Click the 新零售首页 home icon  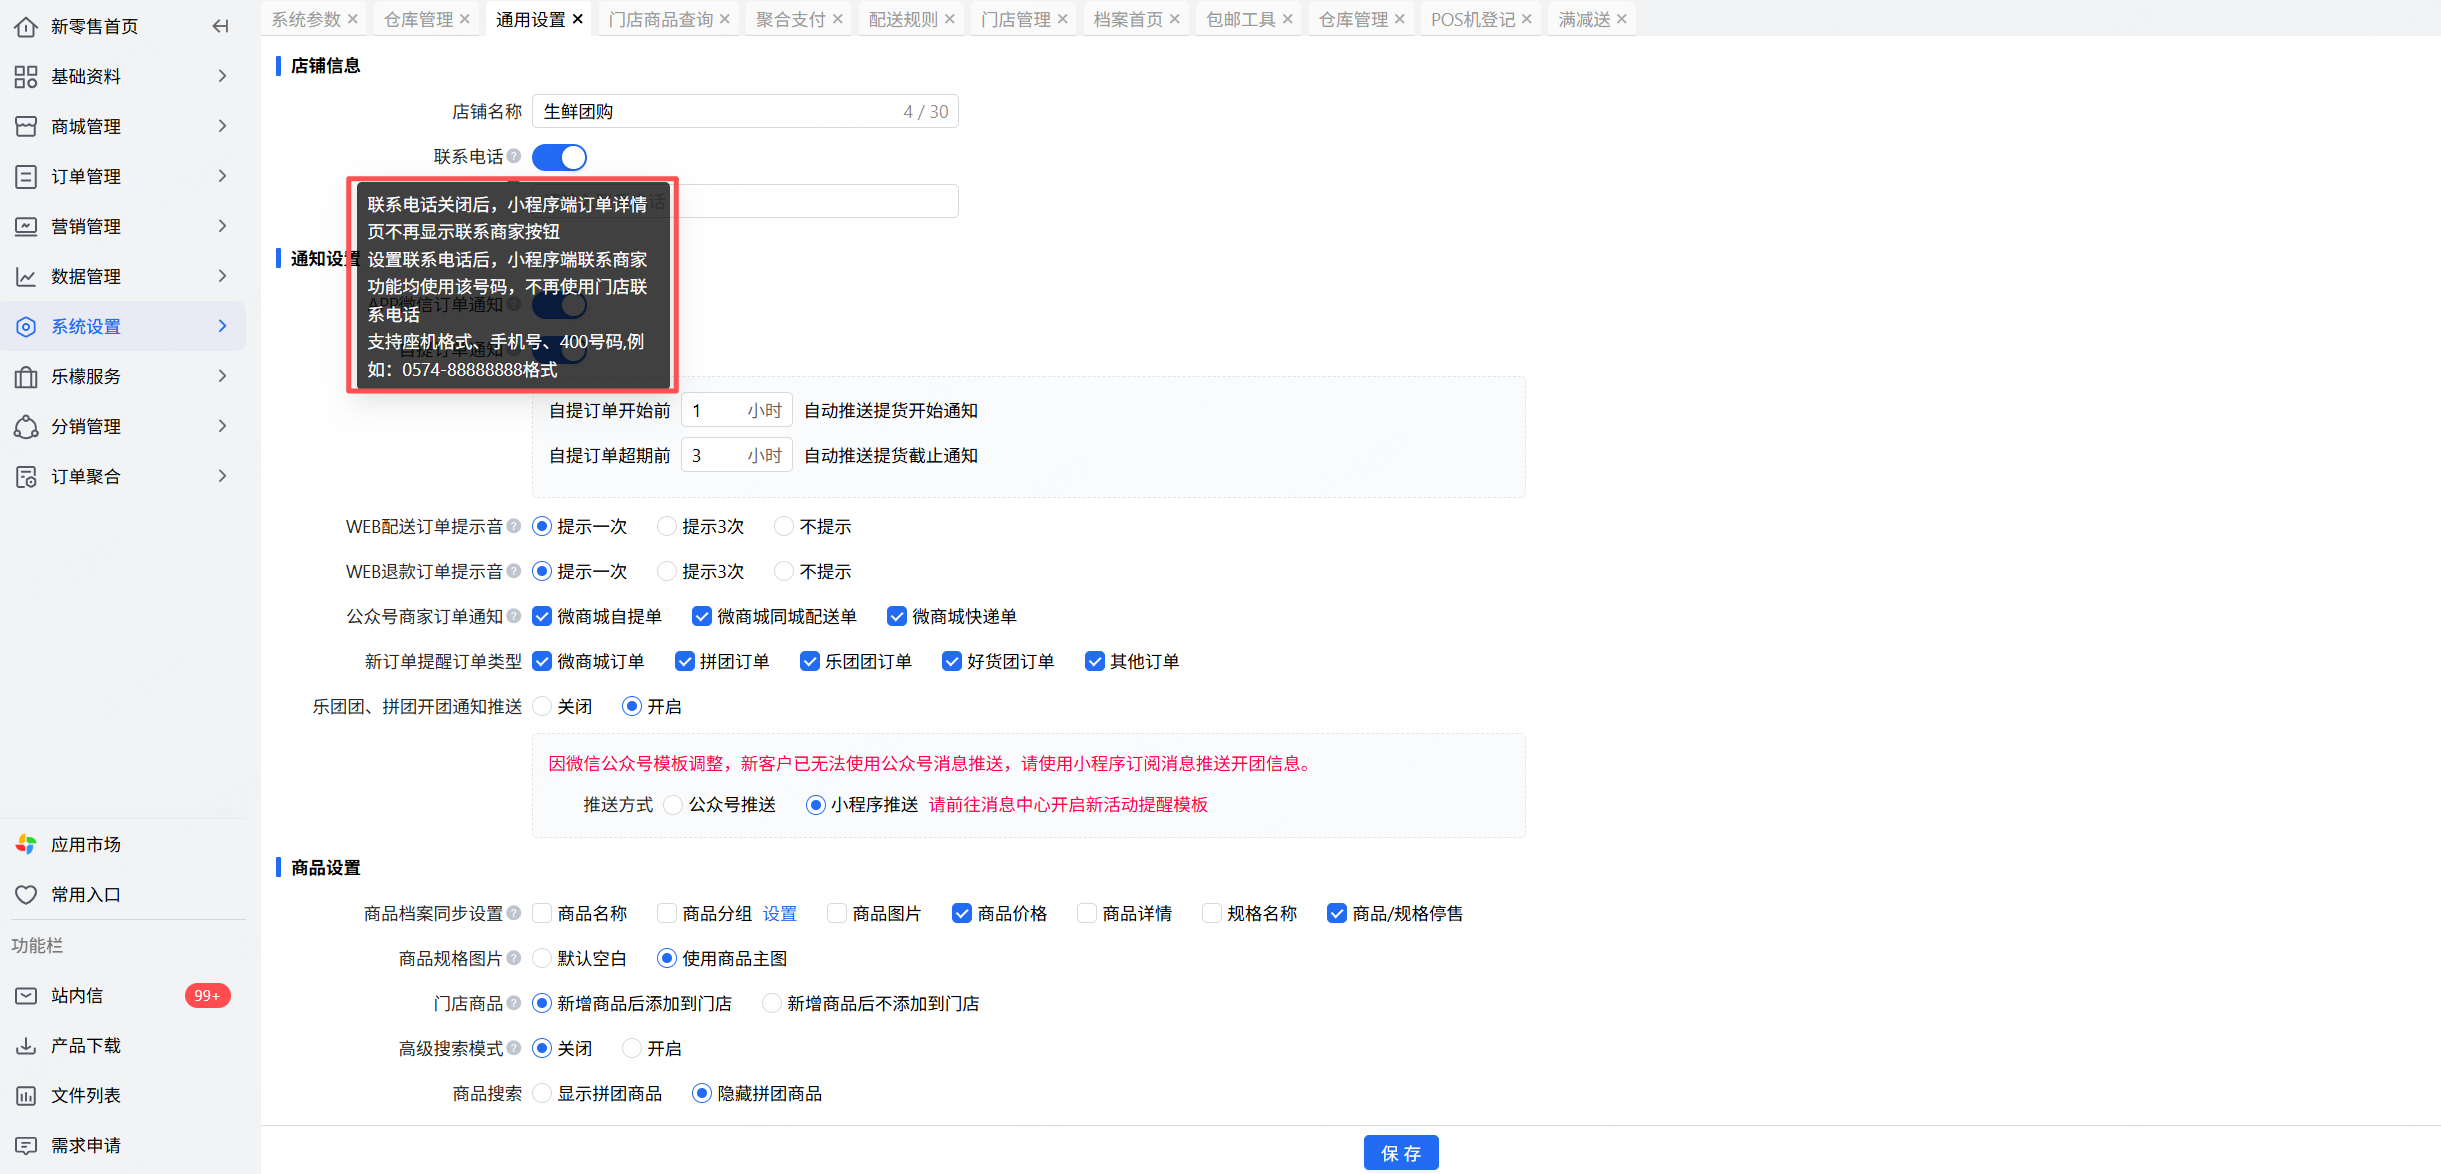(26, 26)
